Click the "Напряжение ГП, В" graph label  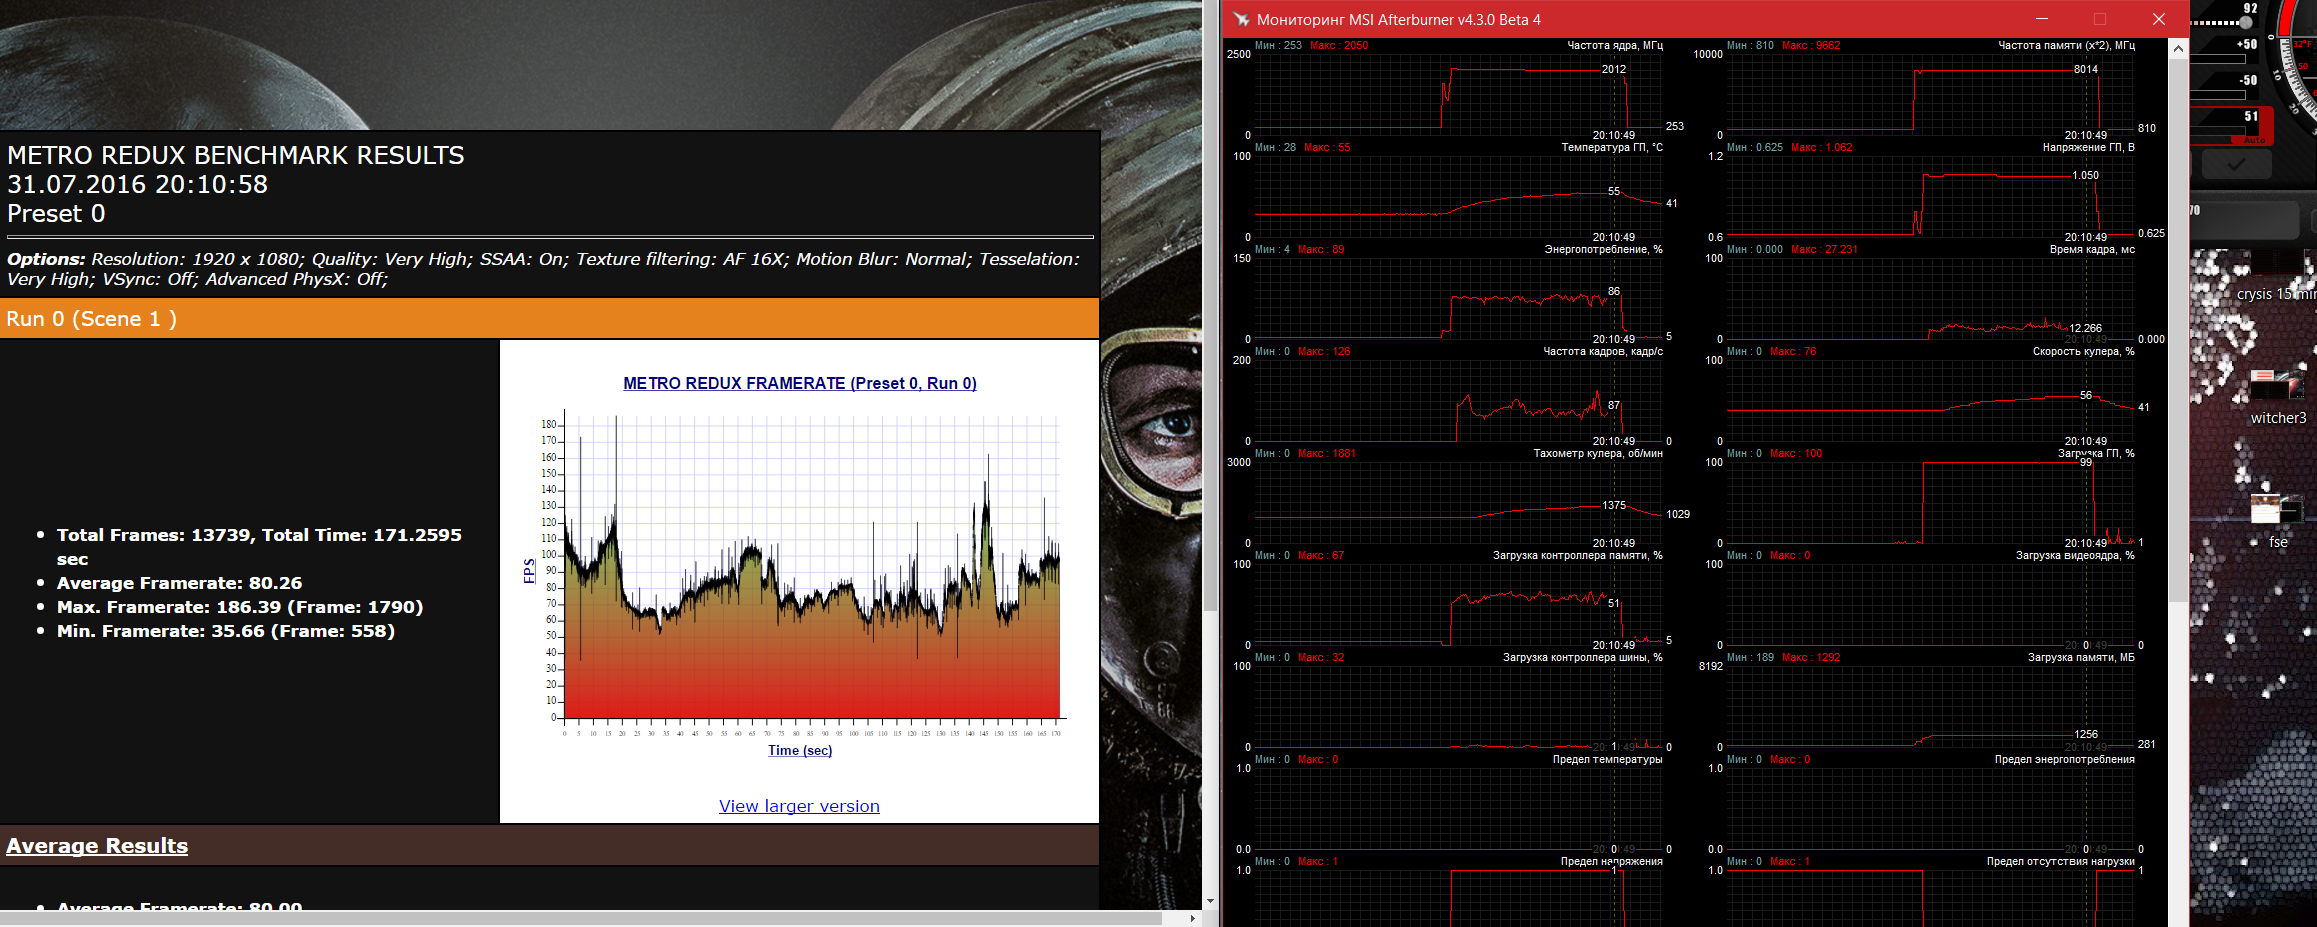tap(2088, 147)
